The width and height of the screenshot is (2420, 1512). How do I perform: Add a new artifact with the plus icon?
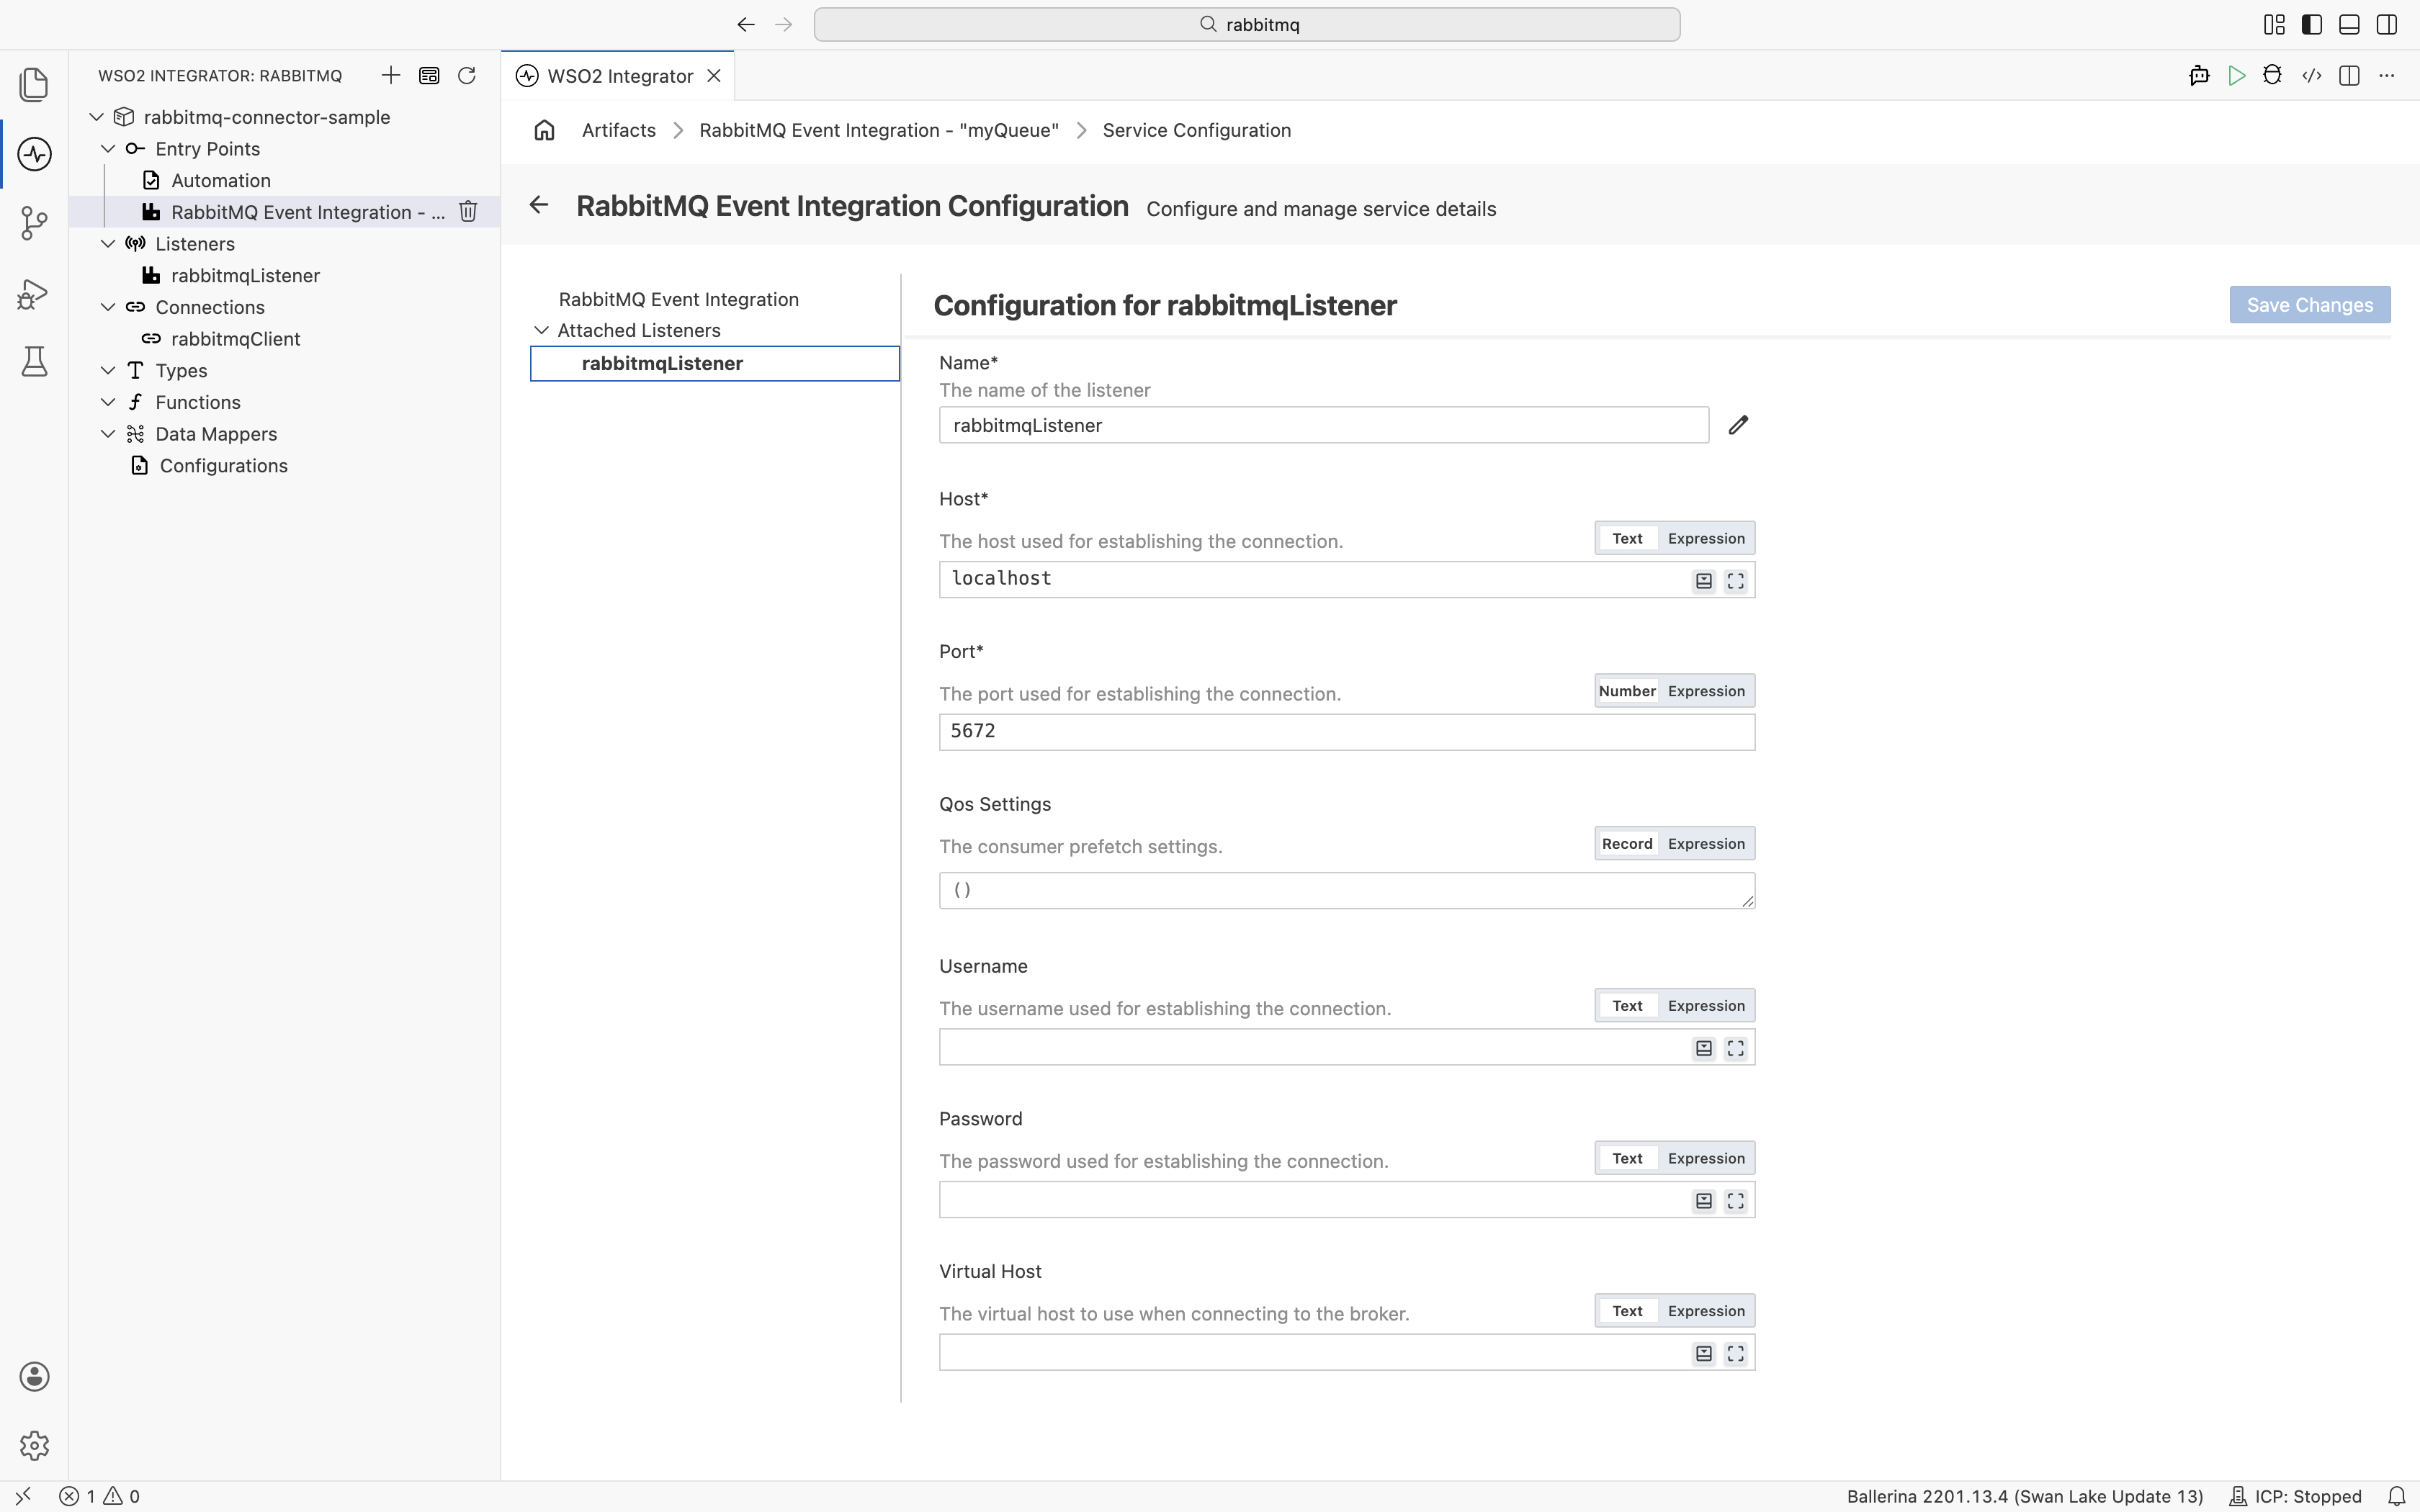coord(391,75)
